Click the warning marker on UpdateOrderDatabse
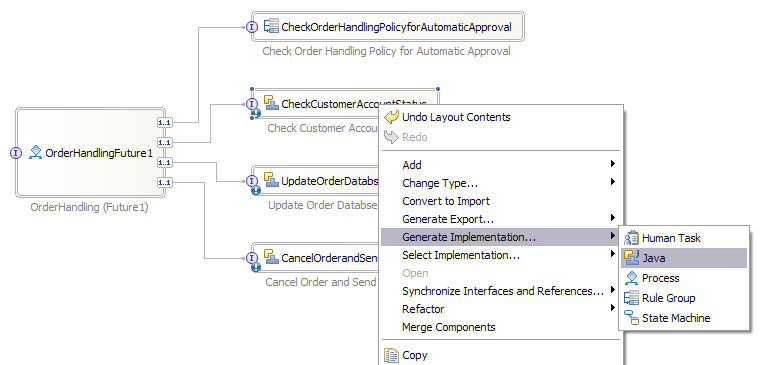The height and width of the screenshot is (365, 761). 256,191
